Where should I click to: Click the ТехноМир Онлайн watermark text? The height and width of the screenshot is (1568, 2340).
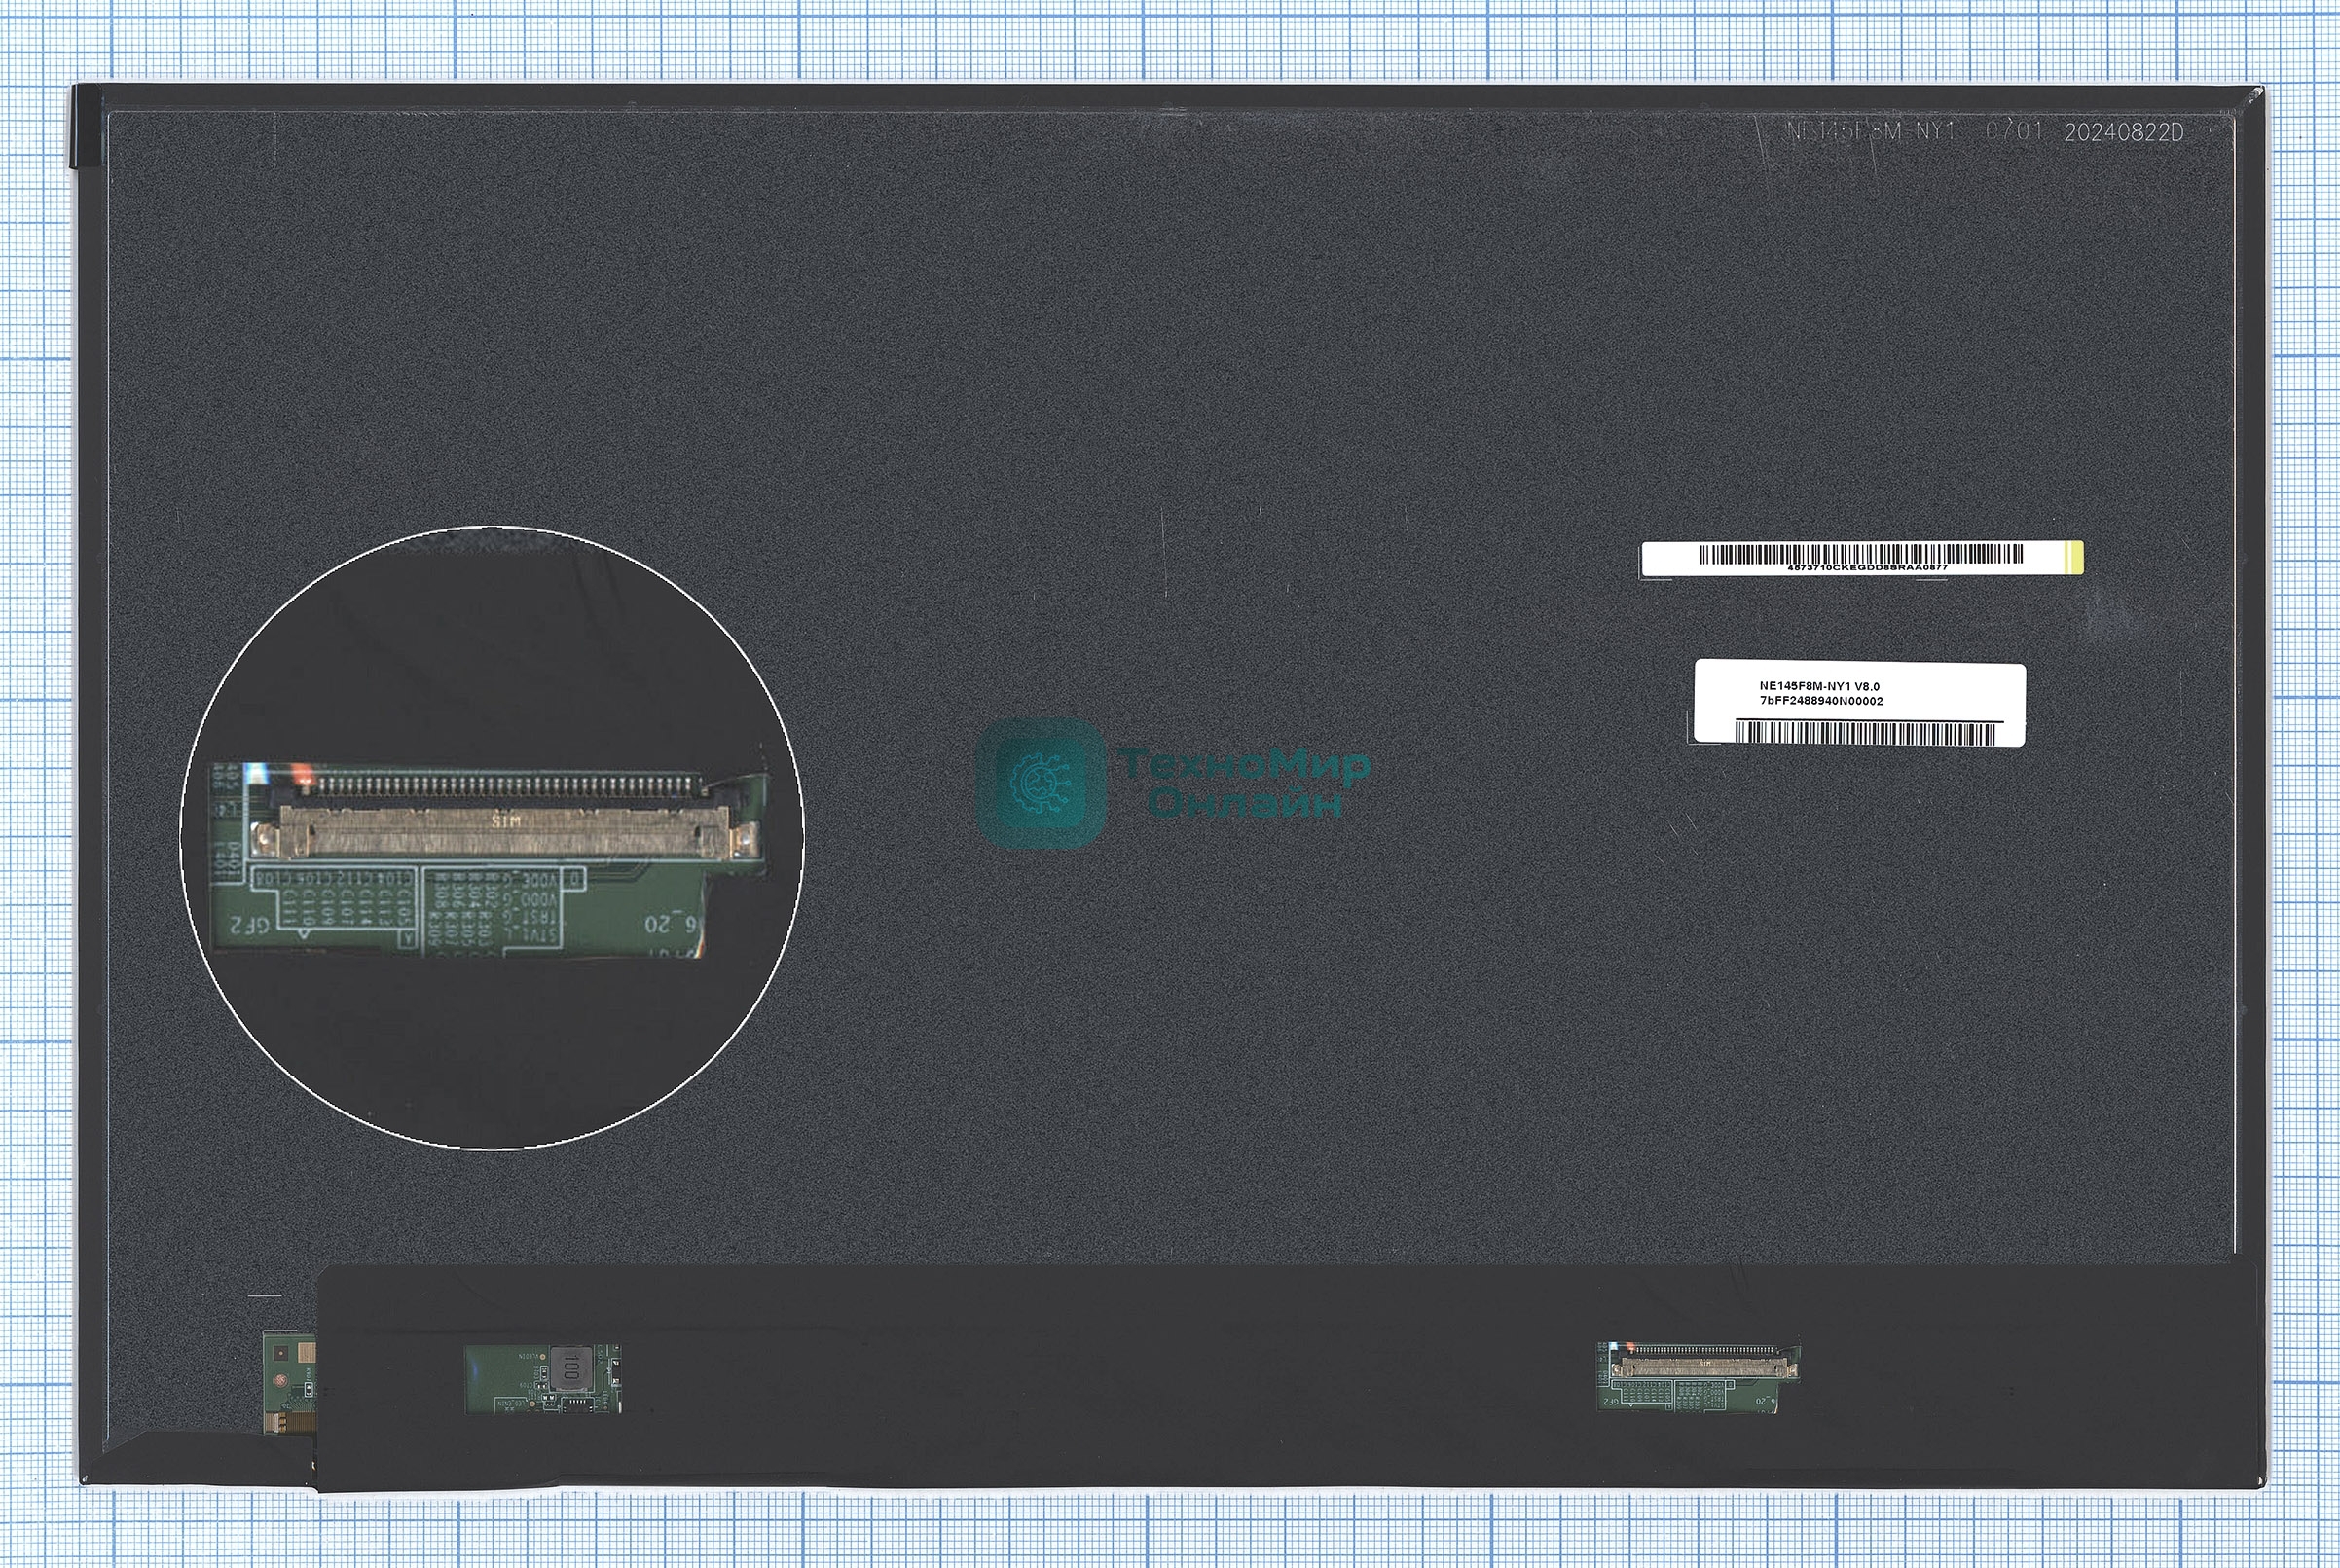[x=1245, y=783]
